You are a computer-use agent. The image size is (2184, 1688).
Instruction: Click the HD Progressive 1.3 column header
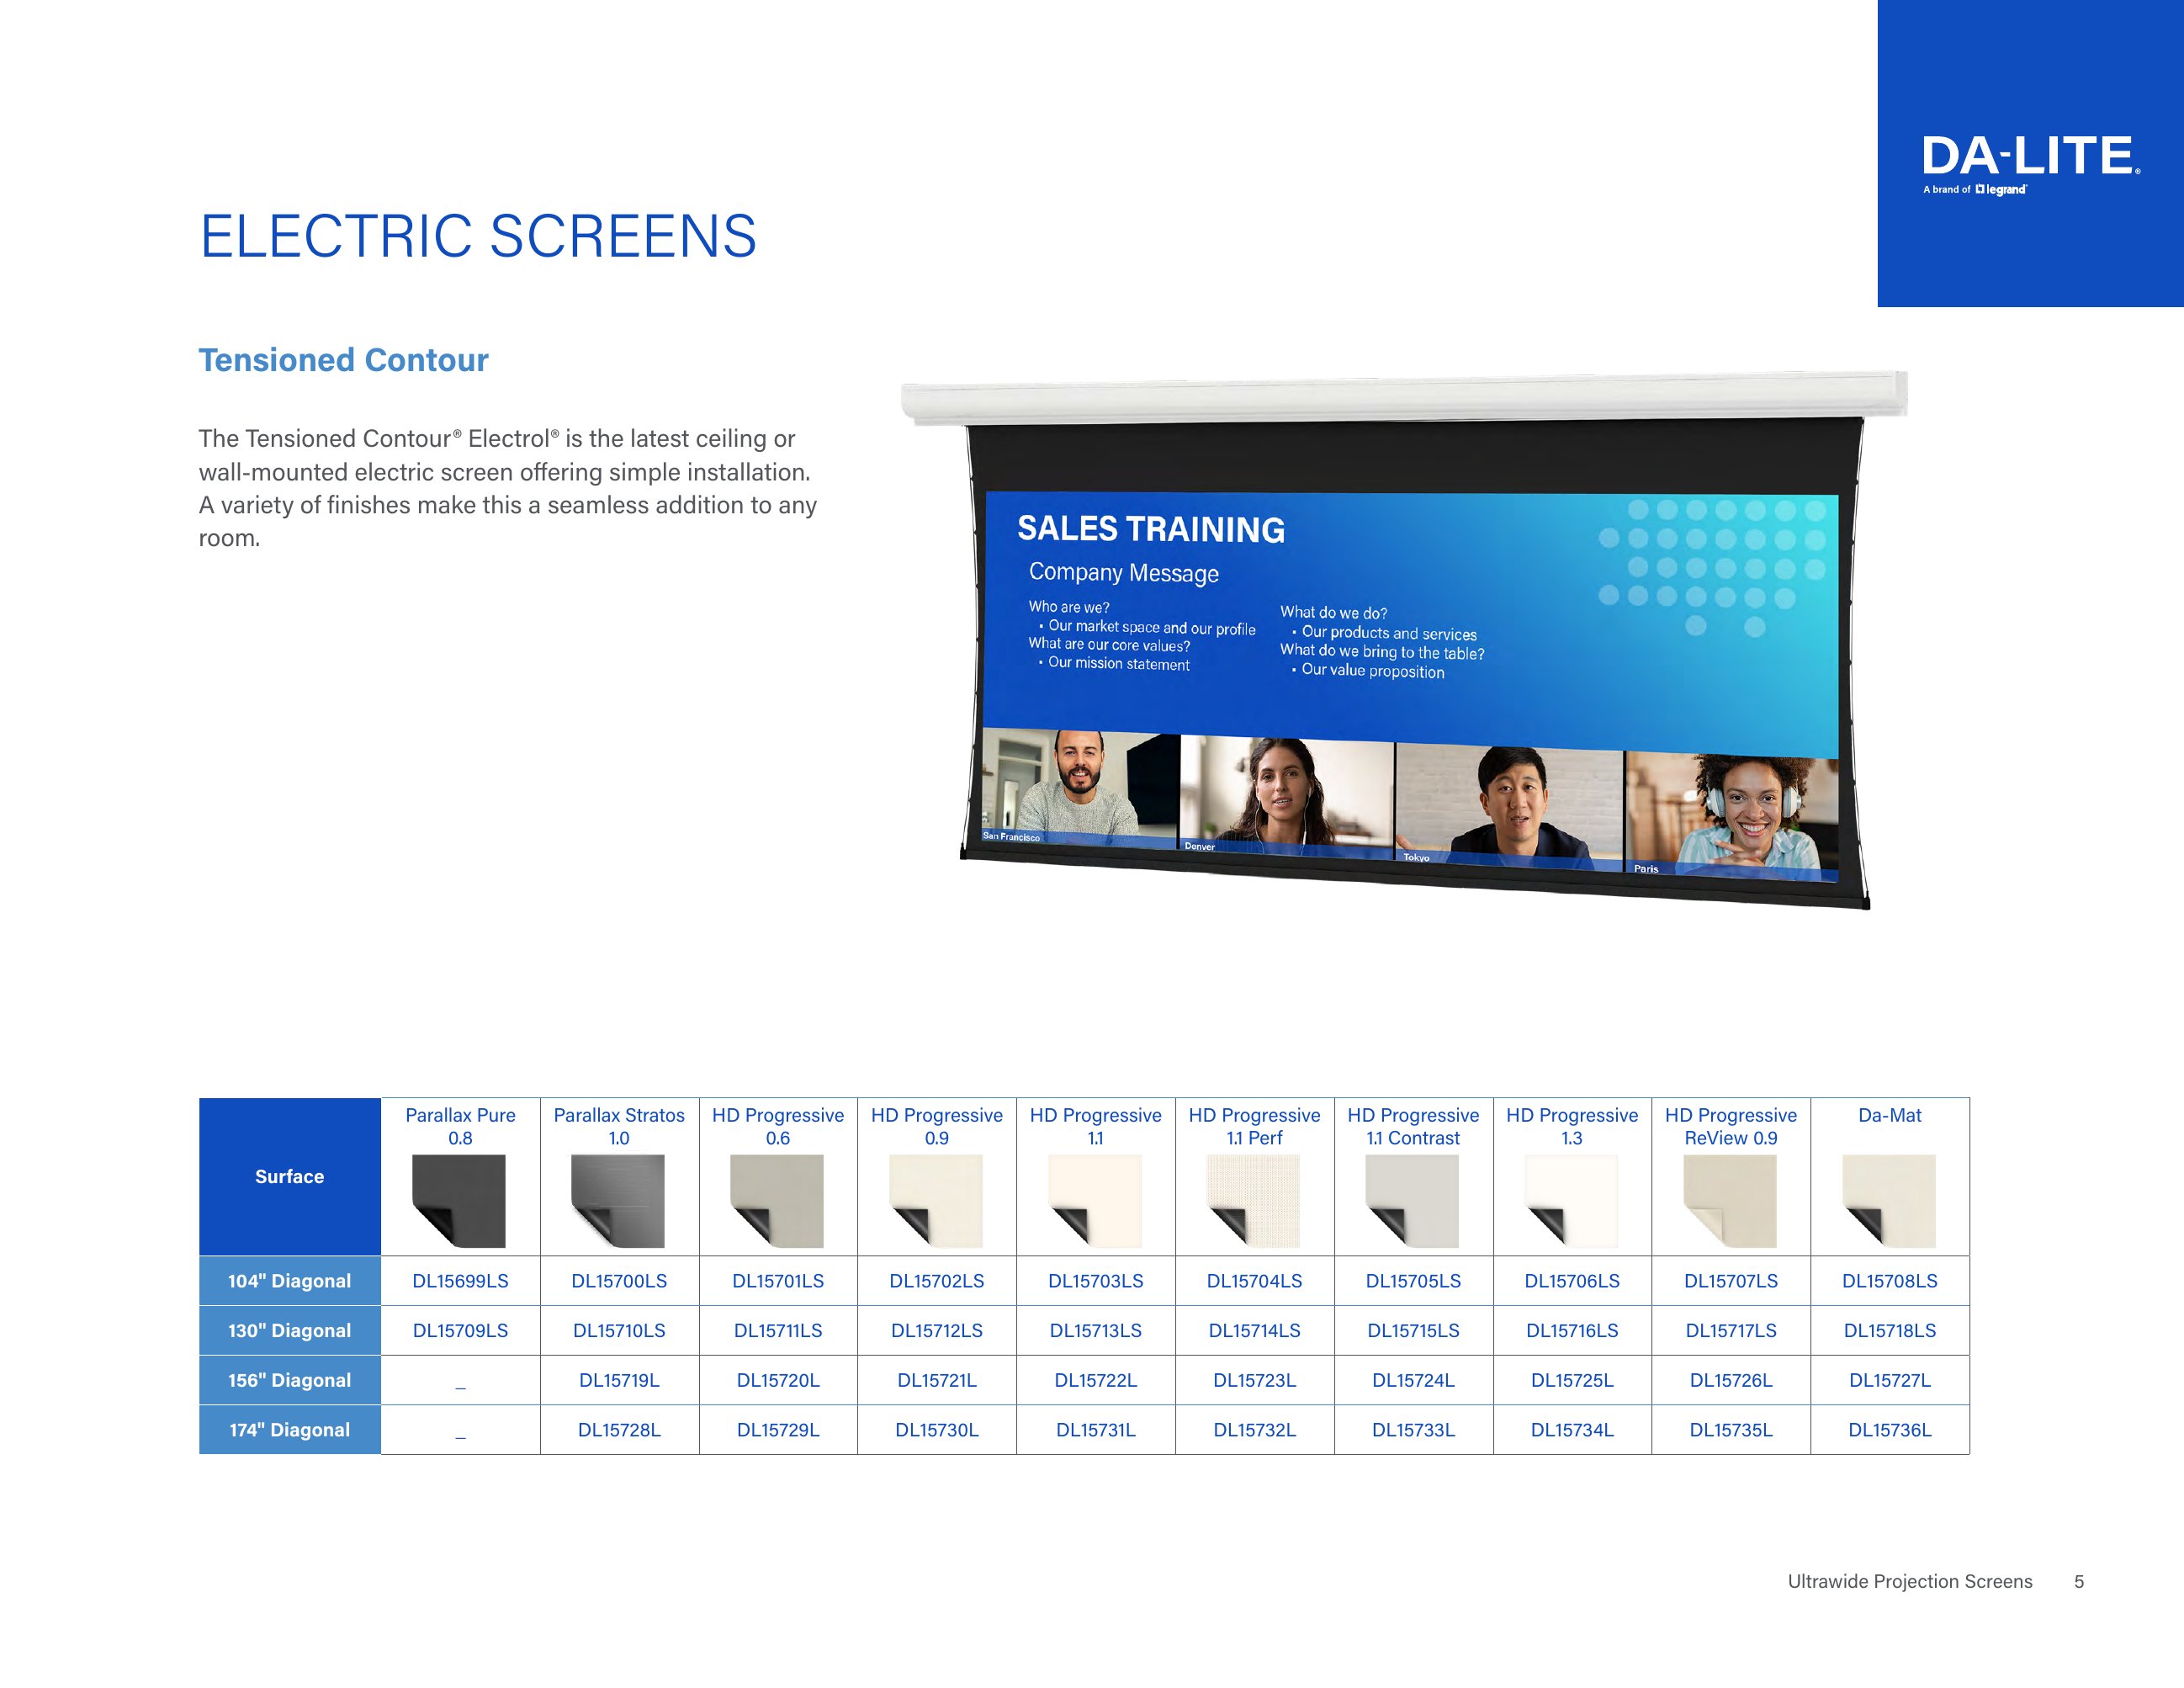click(1572, 1126)
